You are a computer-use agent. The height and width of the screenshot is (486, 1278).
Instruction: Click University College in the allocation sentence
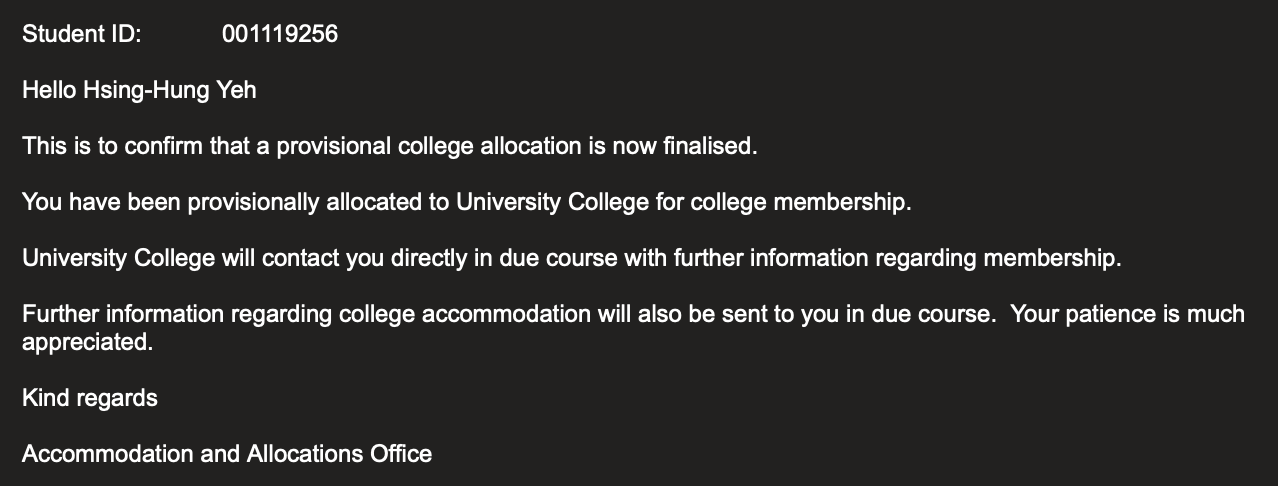click(553, 202)
